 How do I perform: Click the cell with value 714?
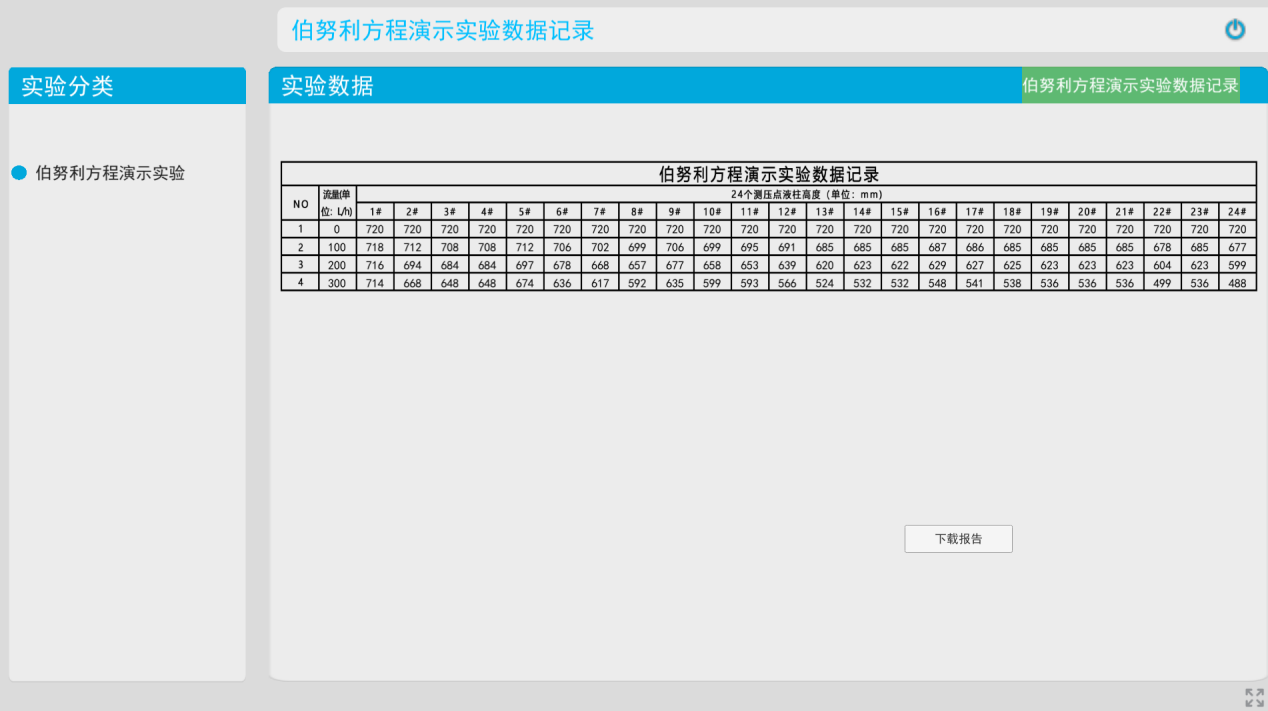(375, 283)
